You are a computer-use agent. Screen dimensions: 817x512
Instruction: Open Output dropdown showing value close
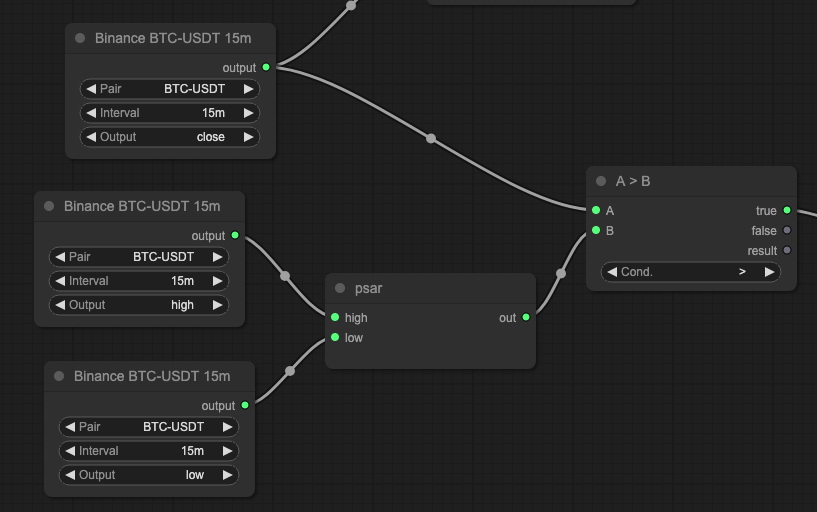click(x=170, y=137)
